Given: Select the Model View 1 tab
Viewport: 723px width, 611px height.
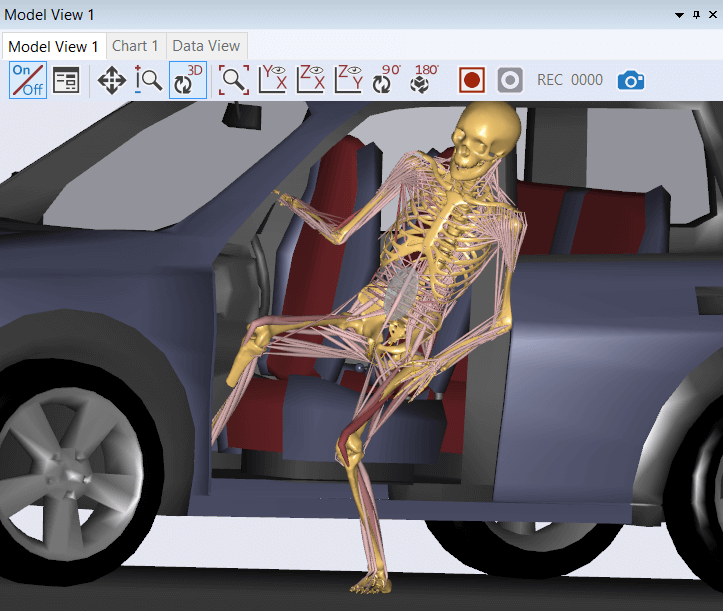Looking at the screenshot, I should [x=53, y=47].
